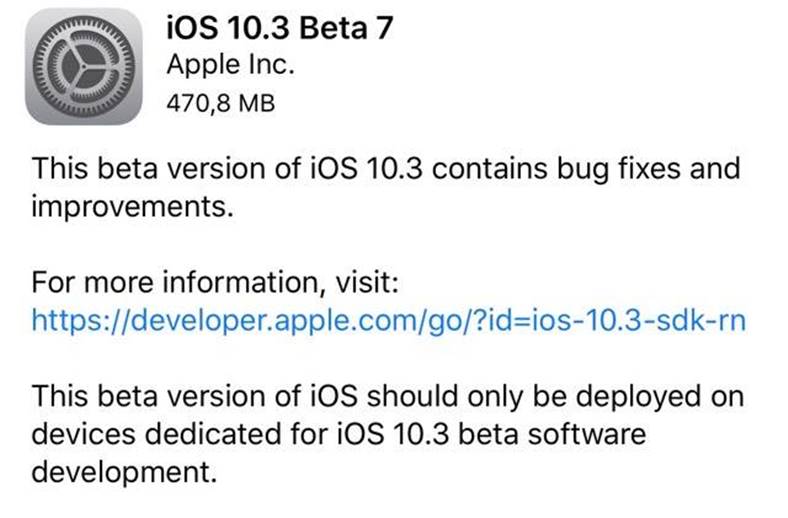The height and width of the screenshot is (518, 788).
Task: Select the iOS 10.3 Beta 7 title
Action: [x=279, y=27]
